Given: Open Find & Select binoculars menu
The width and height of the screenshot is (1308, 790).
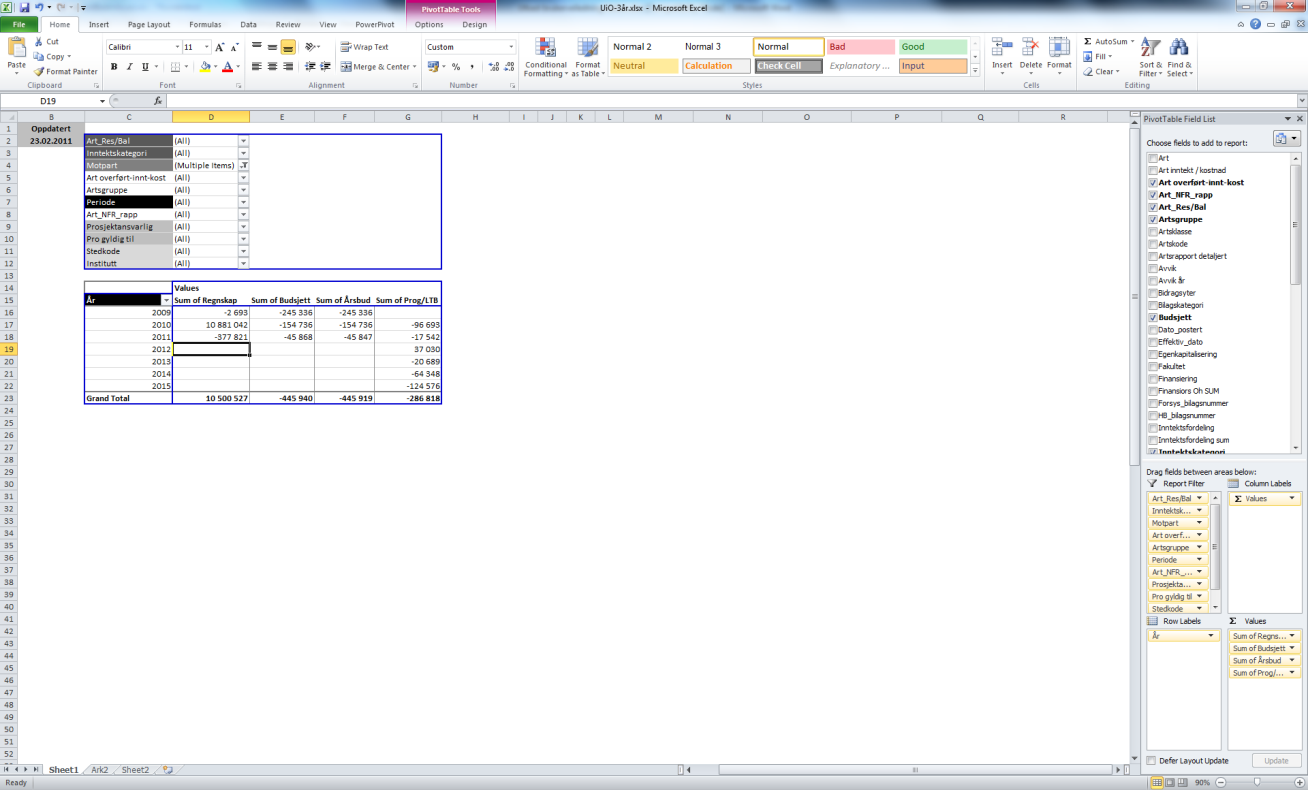Looking at the screenshot, I should pyautogui.click(x=1179, y=58).
